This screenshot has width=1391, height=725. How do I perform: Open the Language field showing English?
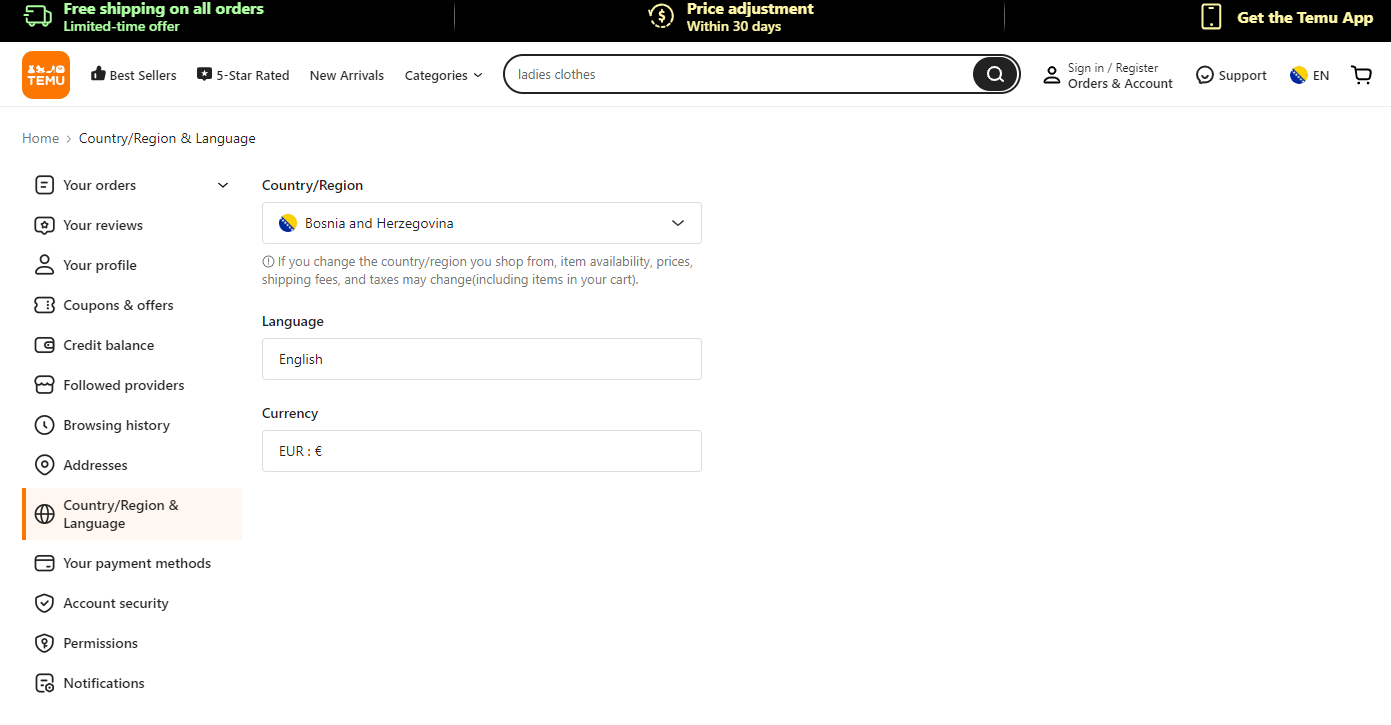pyautogui.click(x=482, y=359)
